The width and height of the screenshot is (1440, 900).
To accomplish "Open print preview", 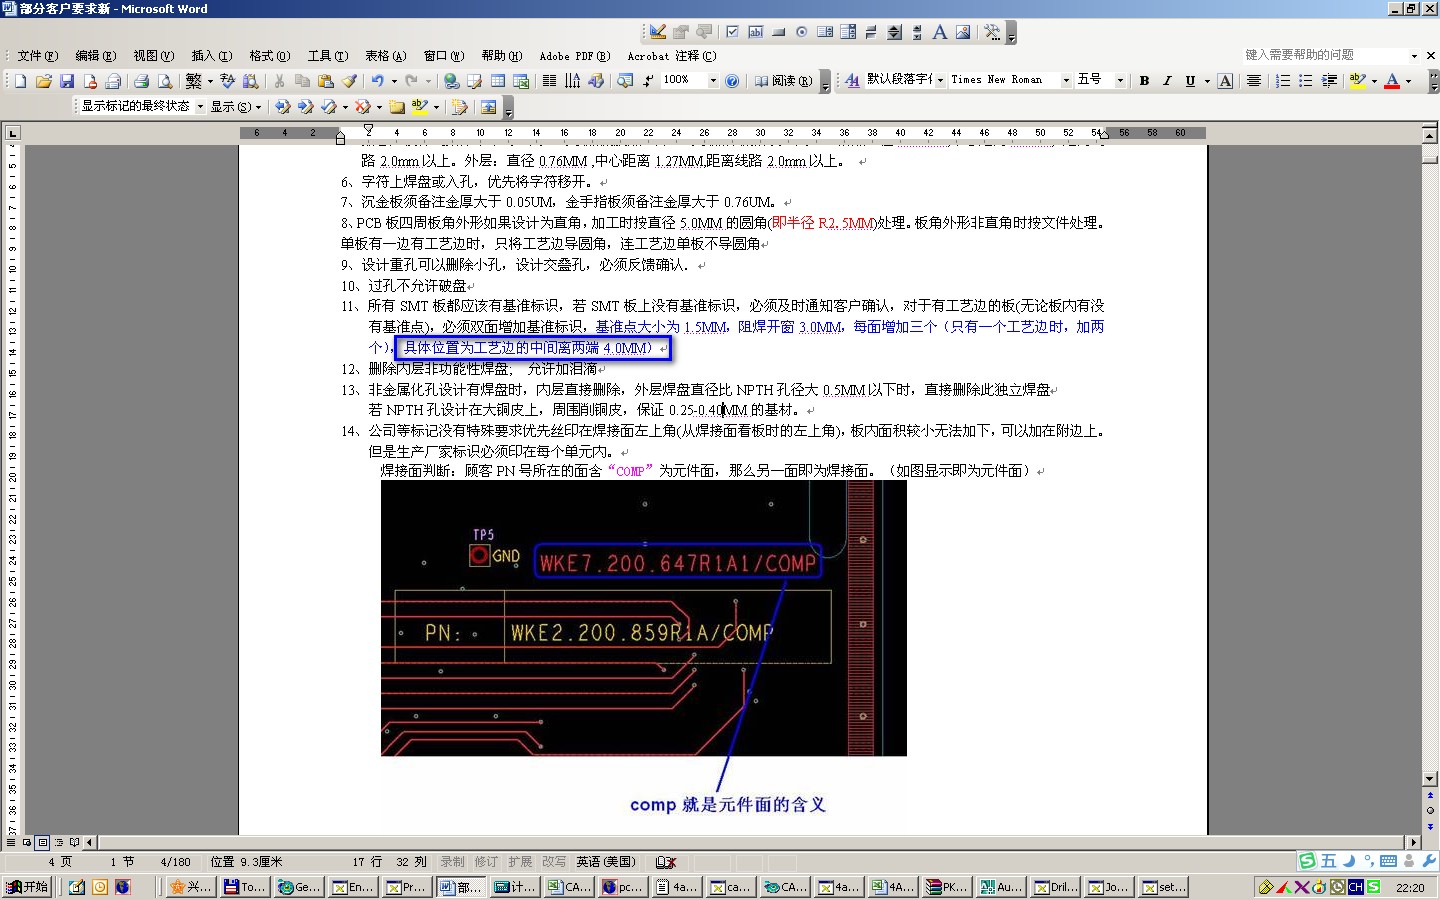I will point(165,81).
